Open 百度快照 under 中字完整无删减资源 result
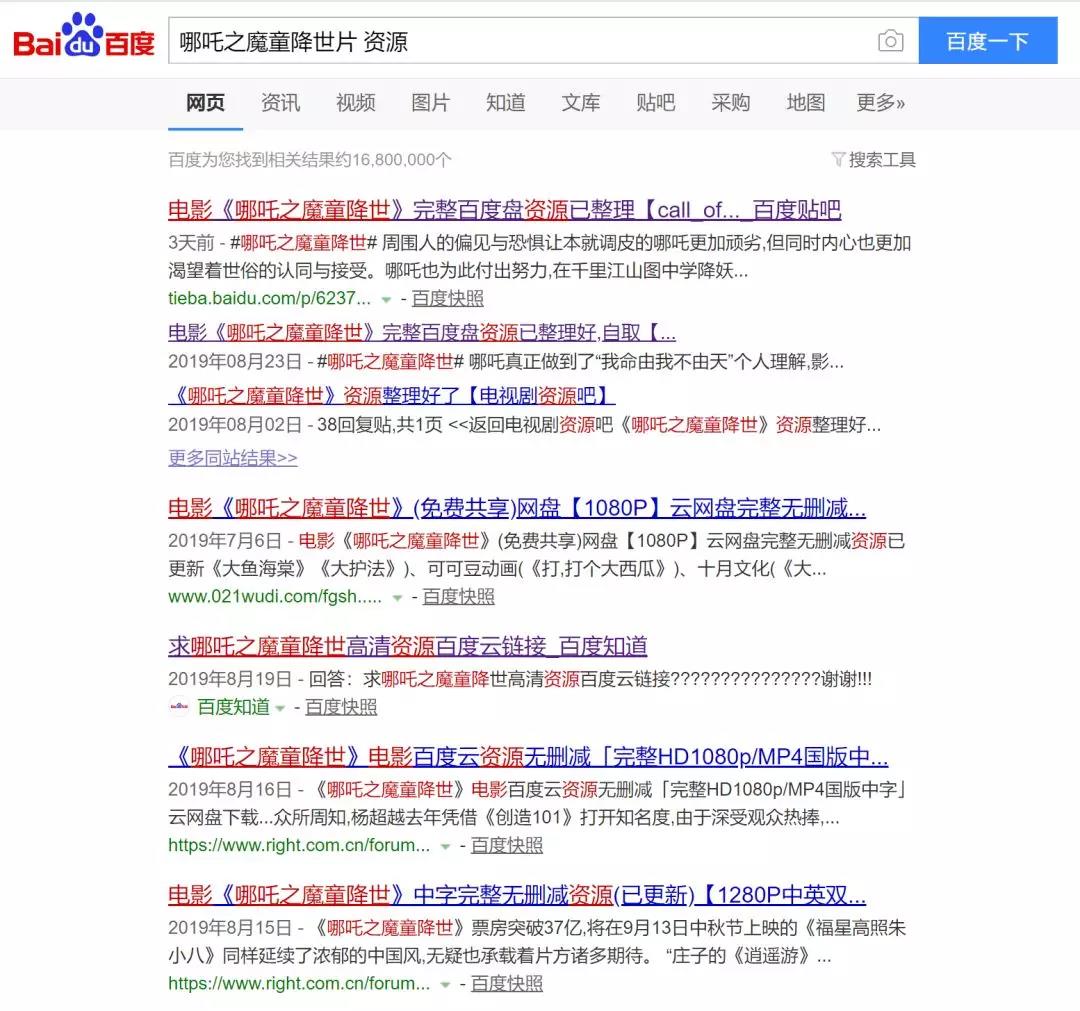Image resolution: width=1080 pixels, height=1011 pixels. tap(507, 983)
